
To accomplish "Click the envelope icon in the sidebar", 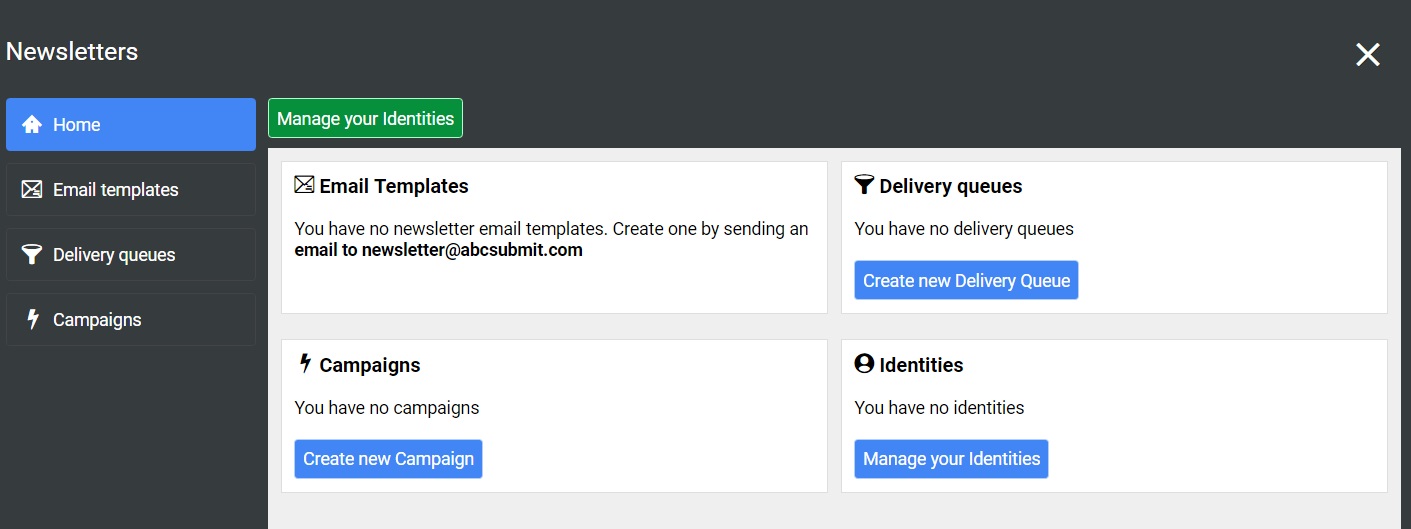I will click(x=32, y=190).
